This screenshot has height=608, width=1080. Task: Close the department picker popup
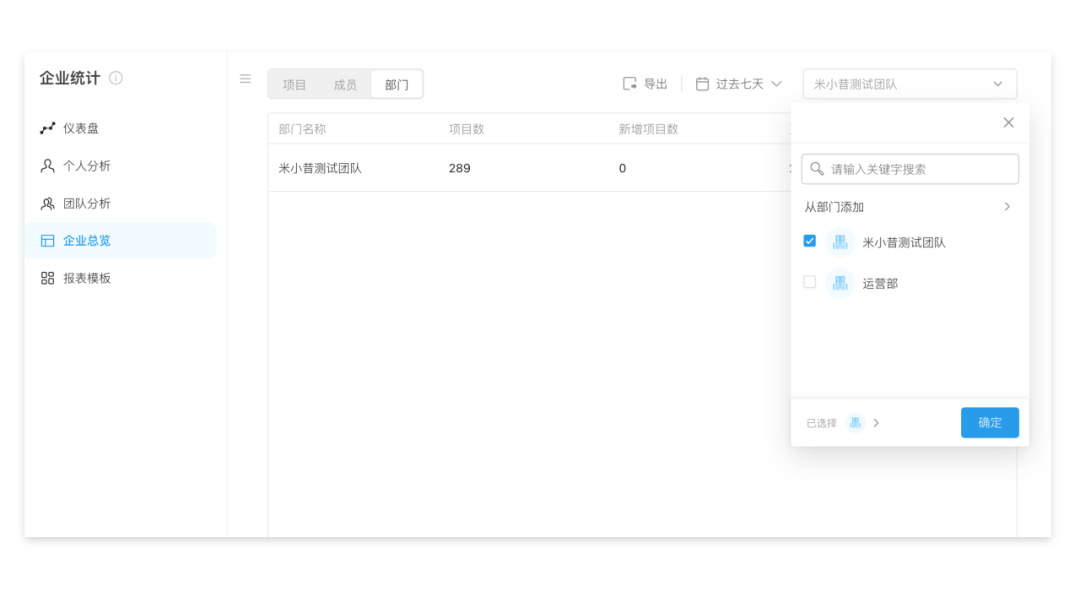[1008, 122]
